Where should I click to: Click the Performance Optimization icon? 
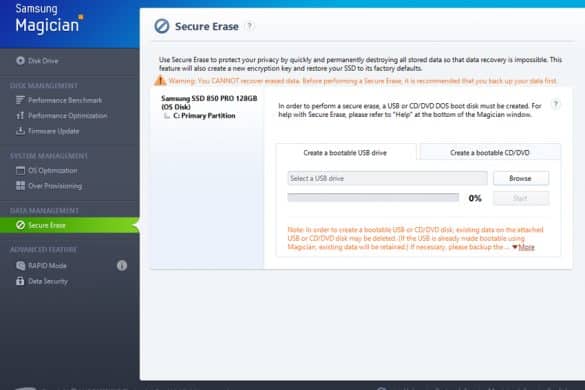[x=20, y=115]
